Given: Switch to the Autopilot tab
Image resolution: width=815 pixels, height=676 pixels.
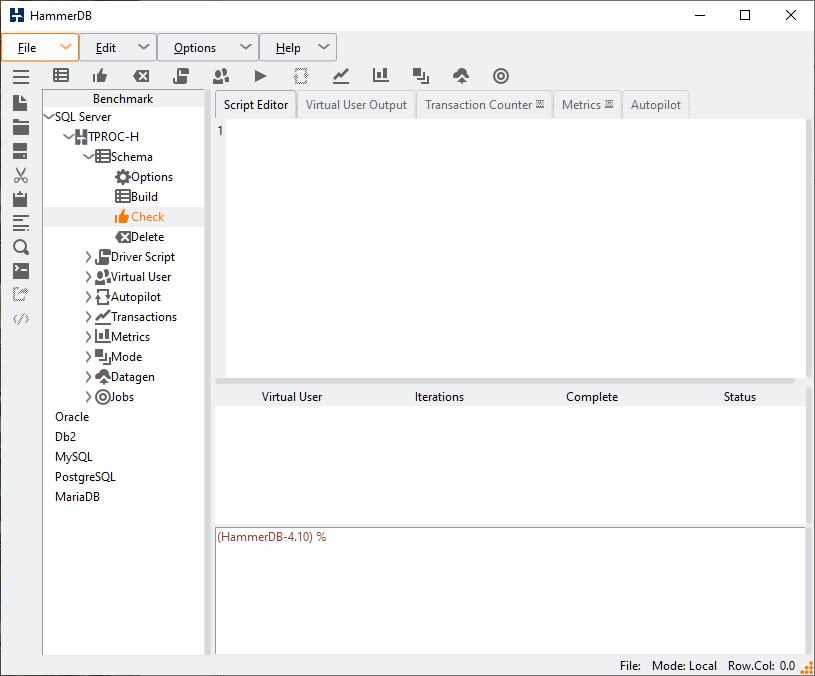Looking at the screenshot, I should [x=655, y=105].
